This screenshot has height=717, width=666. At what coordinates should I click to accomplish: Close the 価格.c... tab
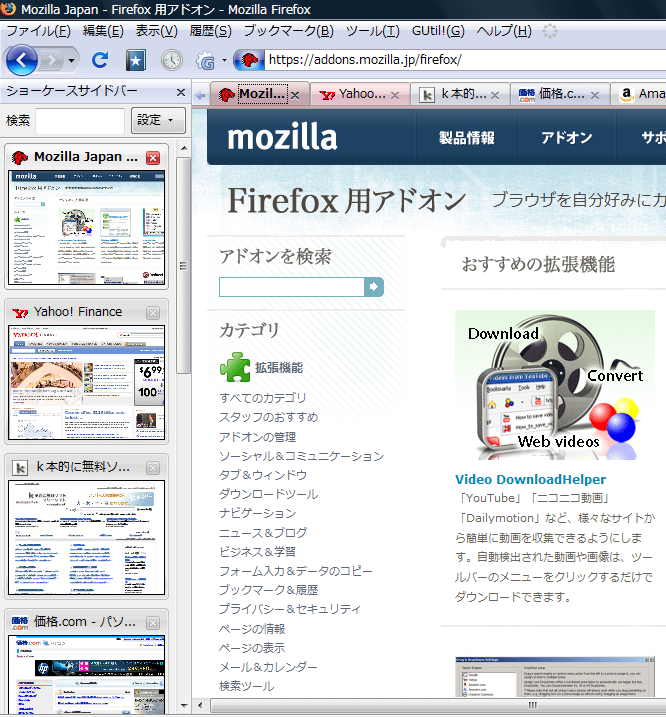595,95
